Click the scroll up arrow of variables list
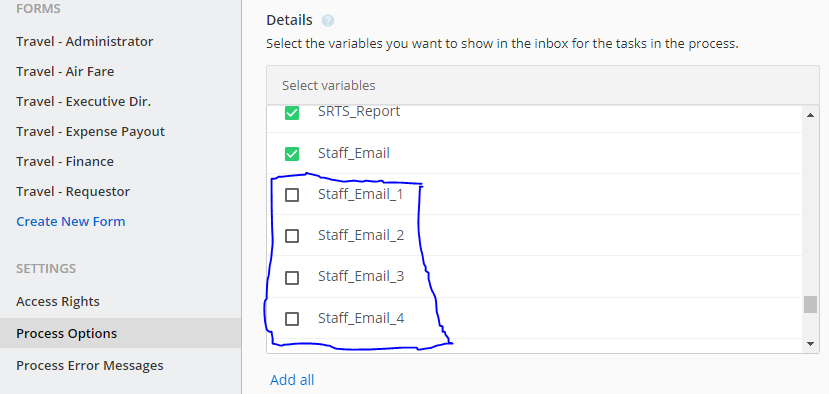Image resolution: width=829 pixels, height=394 pixels. click(810, 115)
